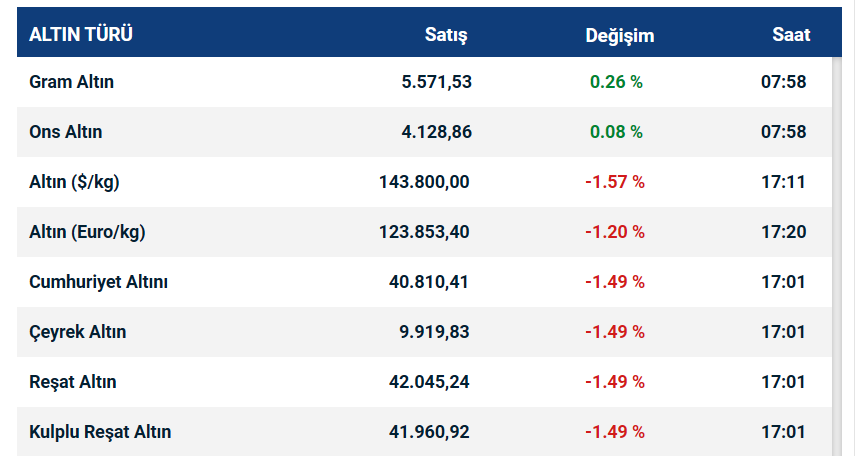The height and width of the screenshot is (456, 868).
Task: Click the green 0.08 % change value
Action: tap(616, 132)
